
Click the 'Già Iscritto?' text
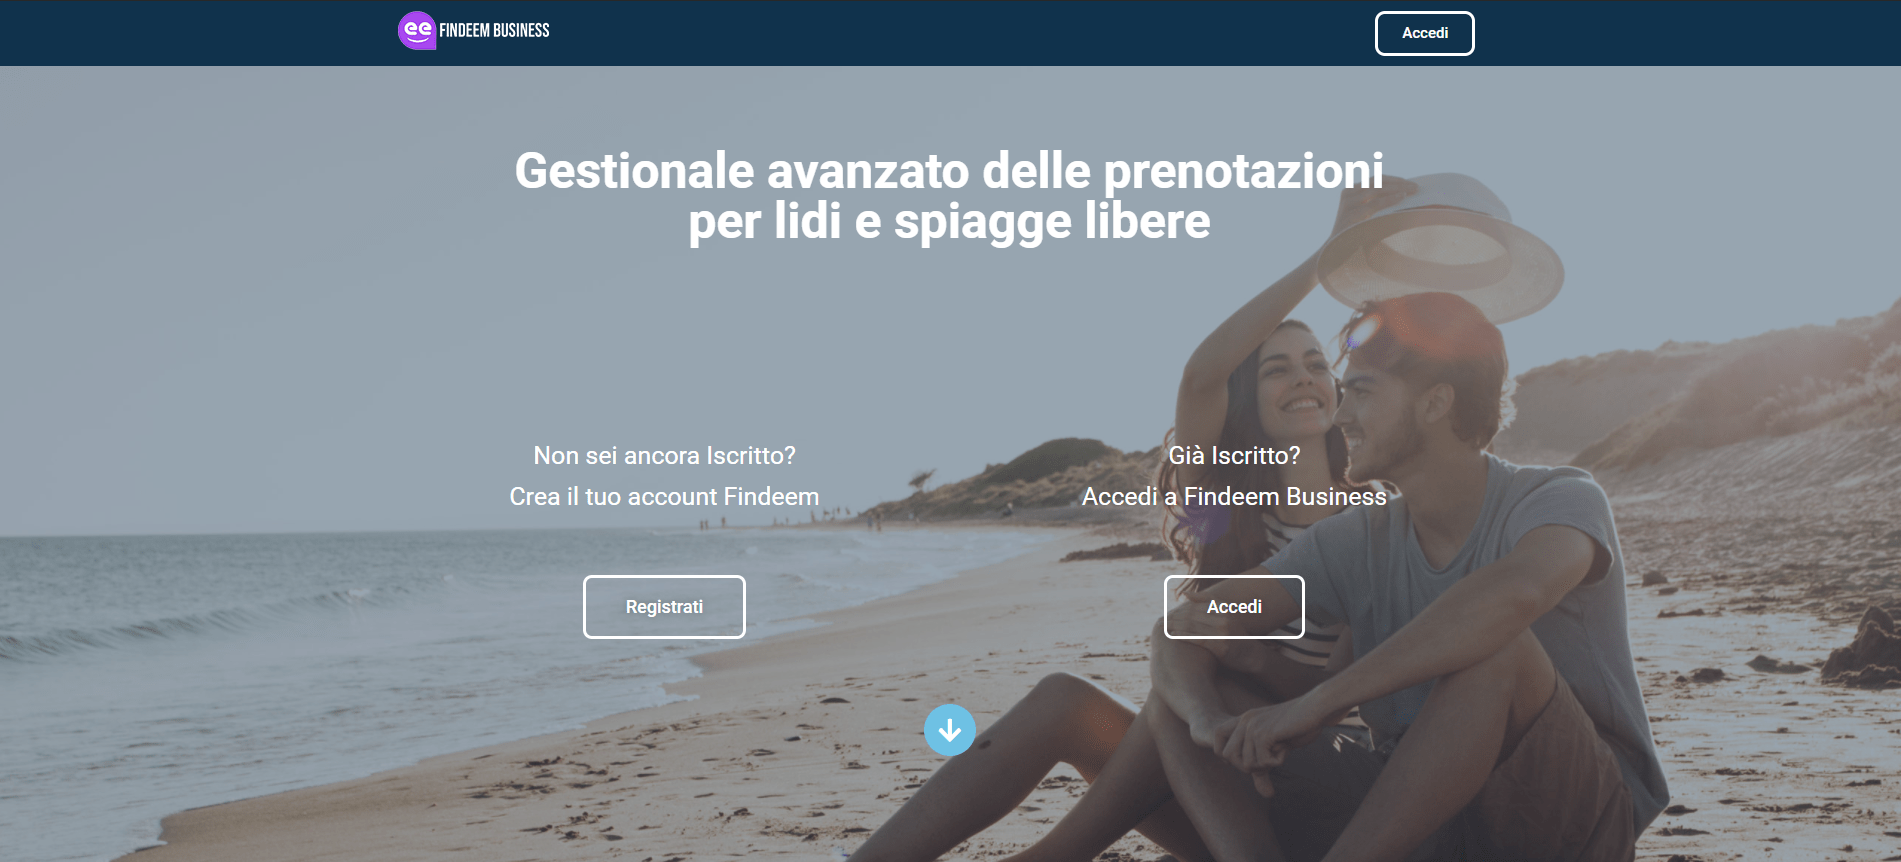coord(1234,456)
